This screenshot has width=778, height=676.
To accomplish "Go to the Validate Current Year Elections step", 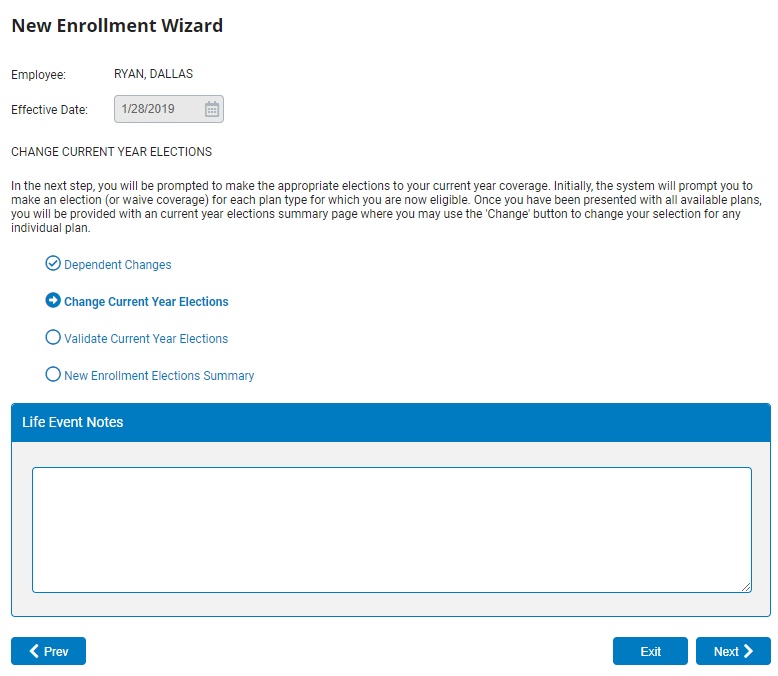I will click(146, 339).
